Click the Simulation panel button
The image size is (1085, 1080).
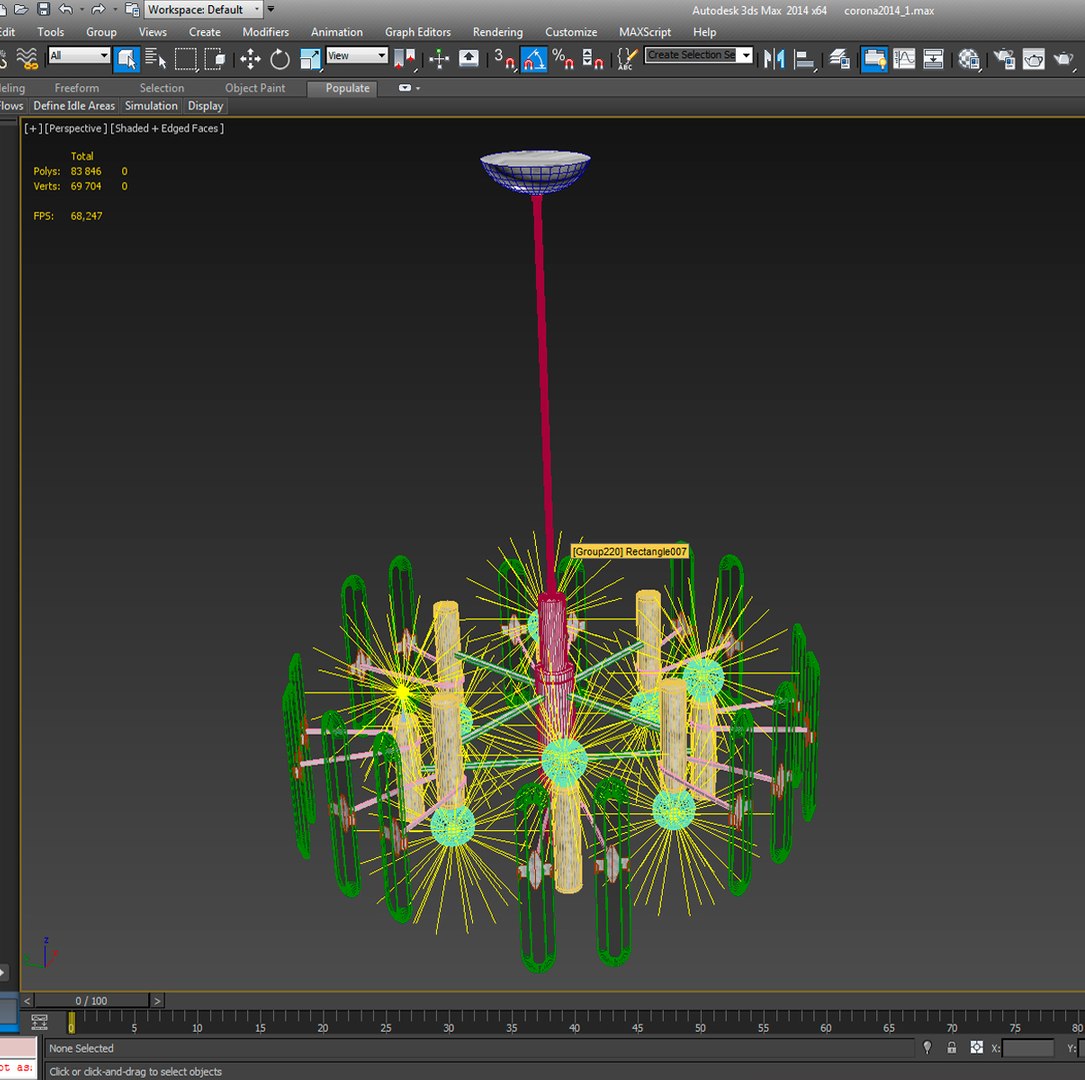coord(151,106)
